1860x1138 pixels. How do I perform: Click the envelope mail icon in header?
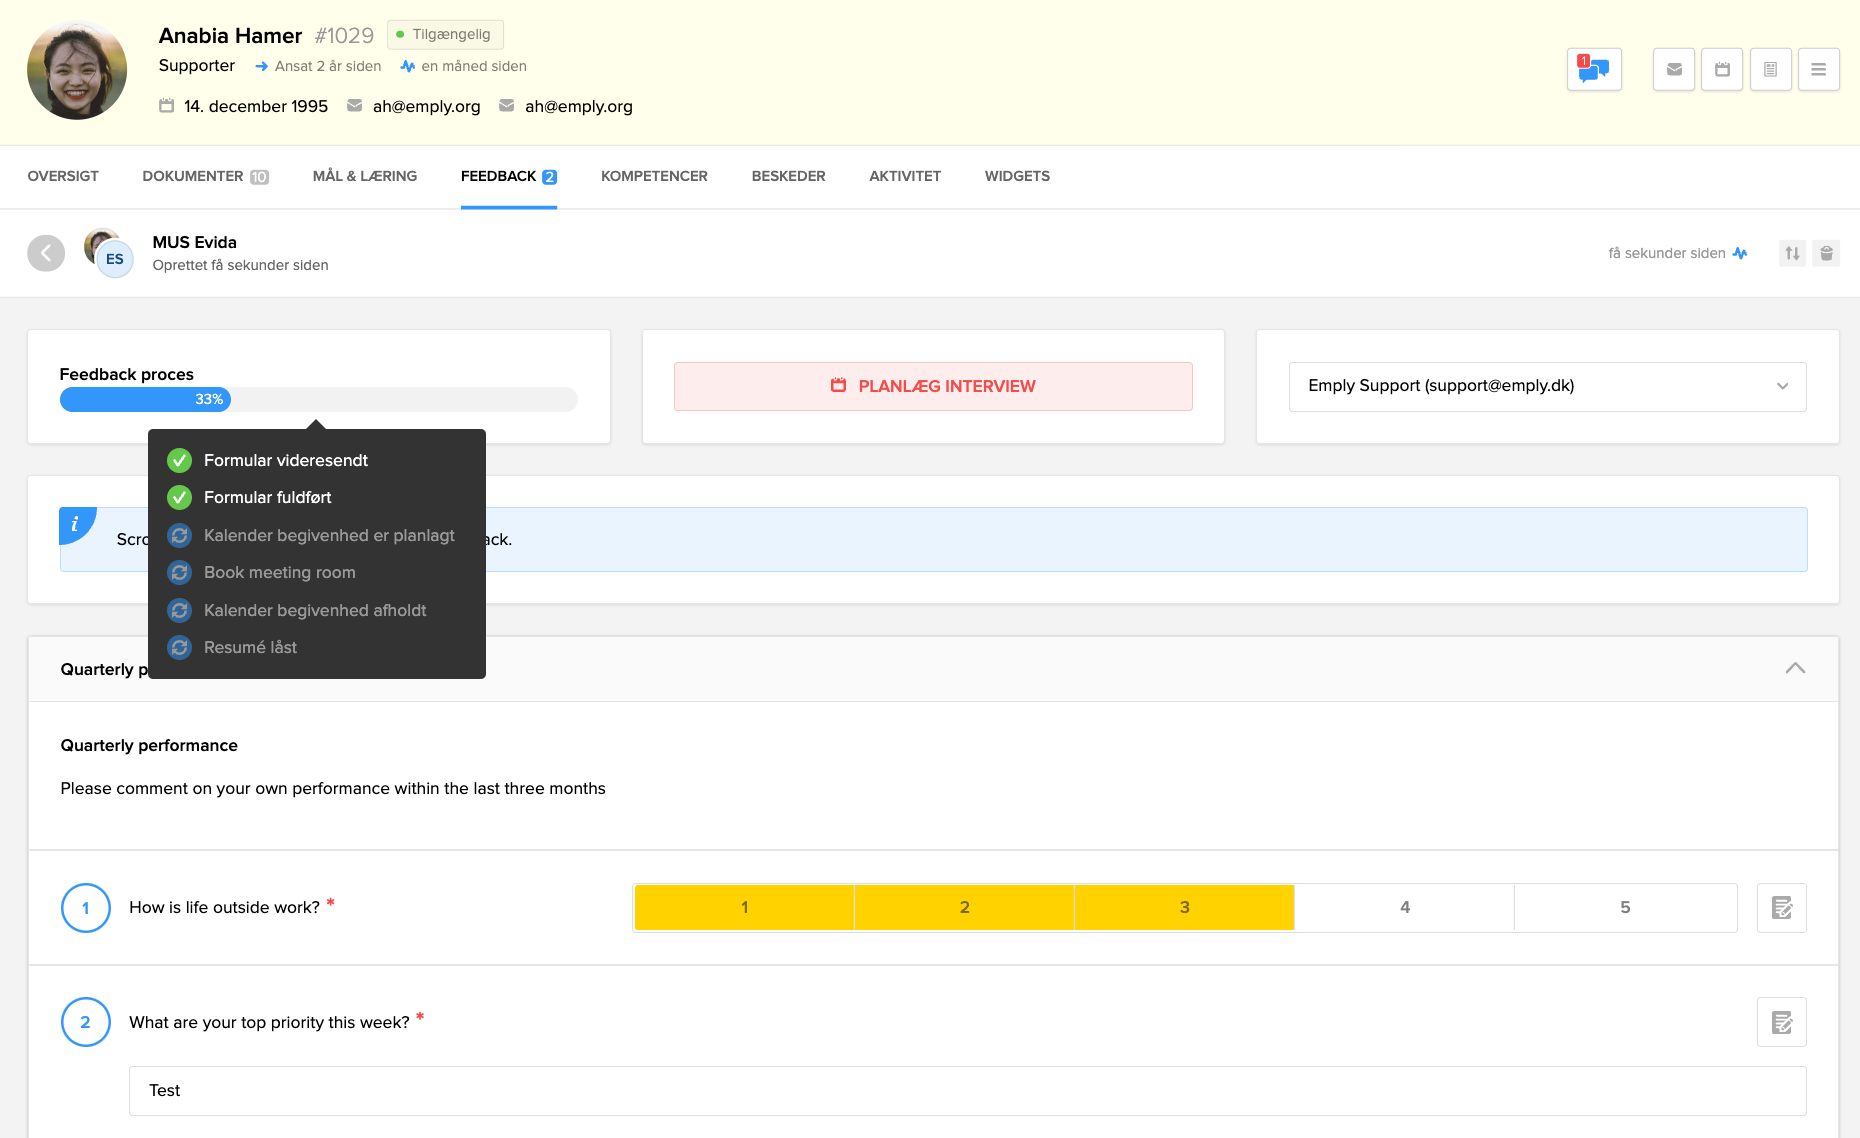(1673, 70)
